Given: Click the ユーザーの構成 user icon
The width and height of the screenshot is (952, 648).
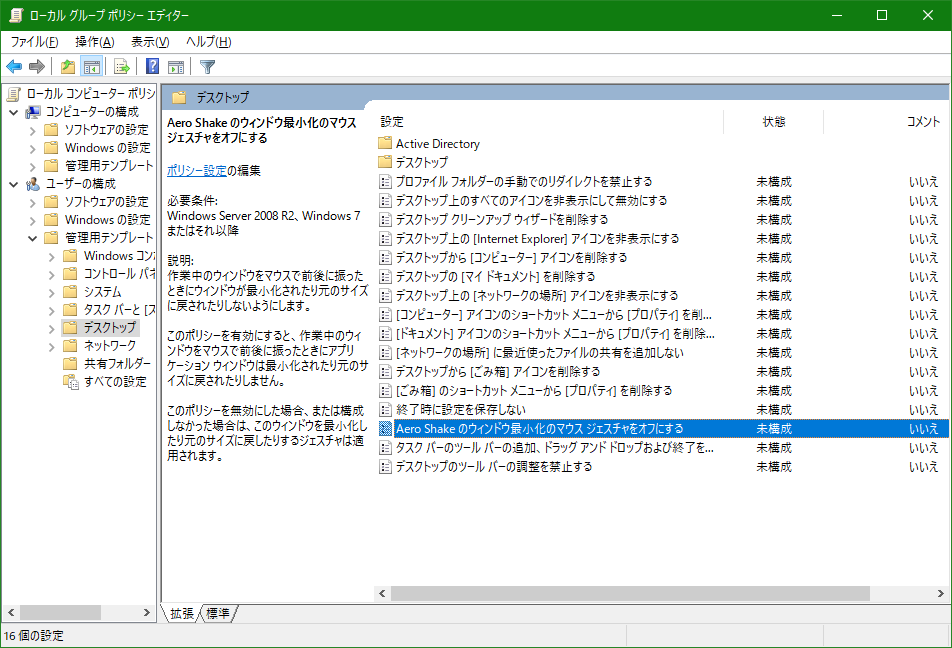Looking at the screenshot, I should click(33, 184).
